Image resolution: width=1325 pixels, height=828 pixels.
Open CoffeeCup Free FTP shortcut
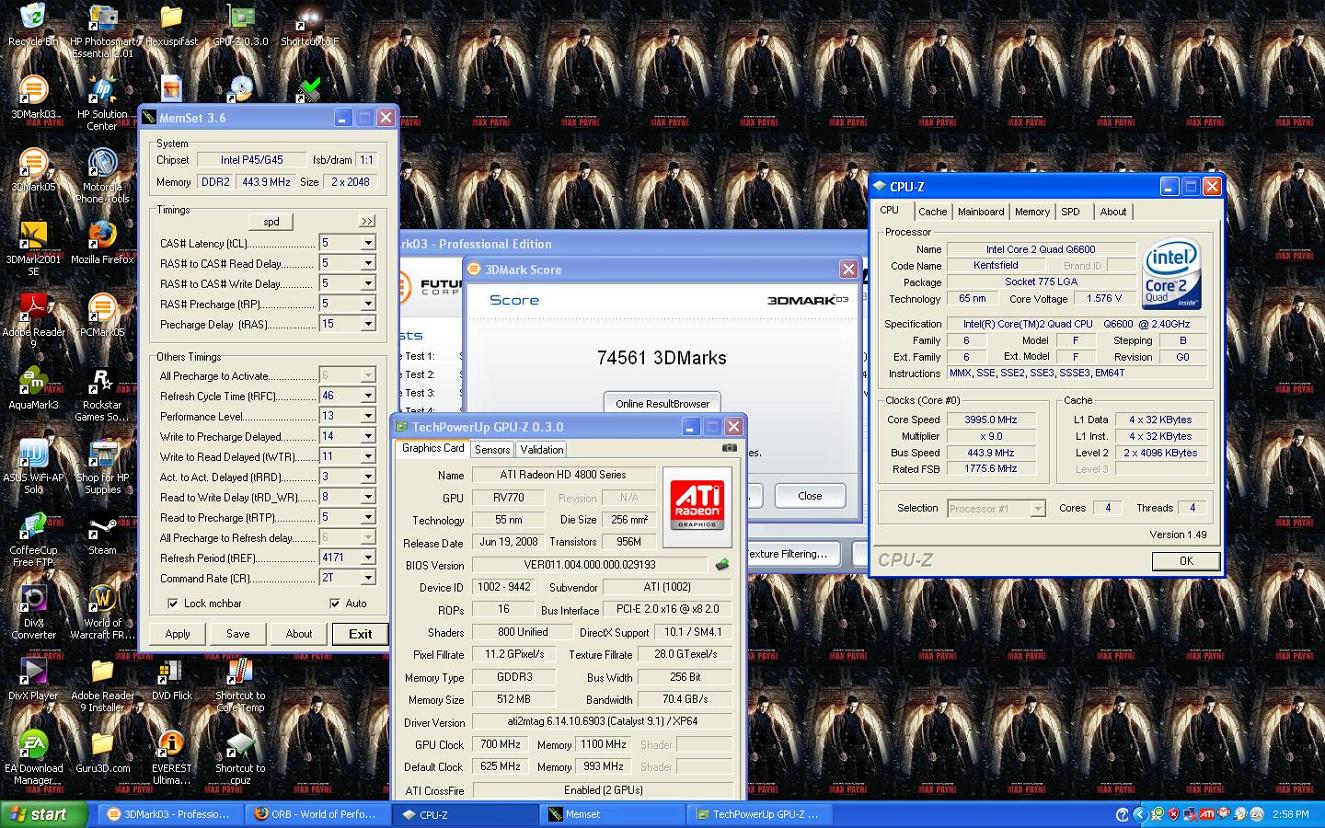33,540
